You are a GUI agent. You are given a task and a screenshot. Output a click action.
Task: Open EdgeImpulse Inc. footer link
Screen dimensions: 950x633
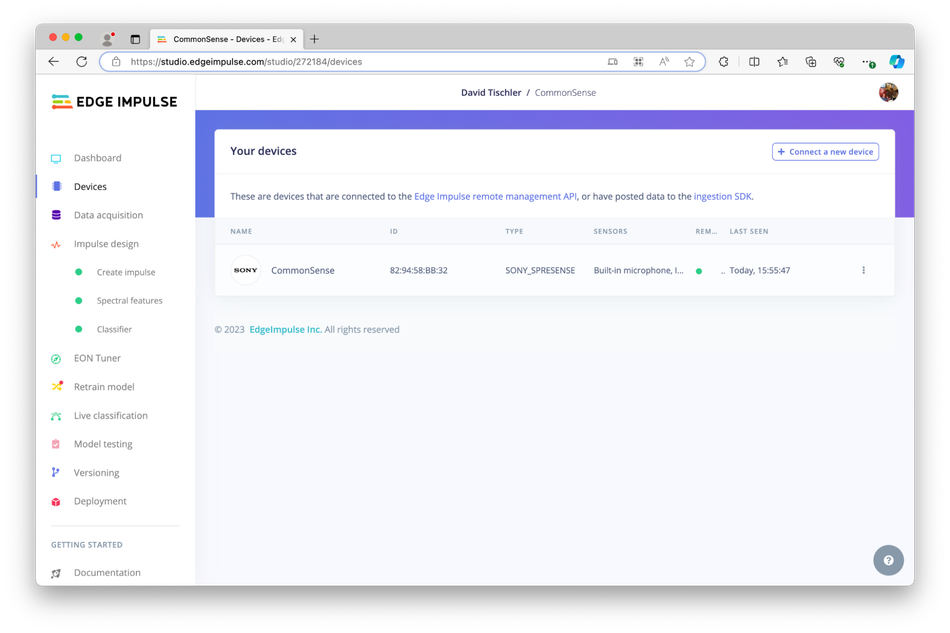tap(285, 330)
